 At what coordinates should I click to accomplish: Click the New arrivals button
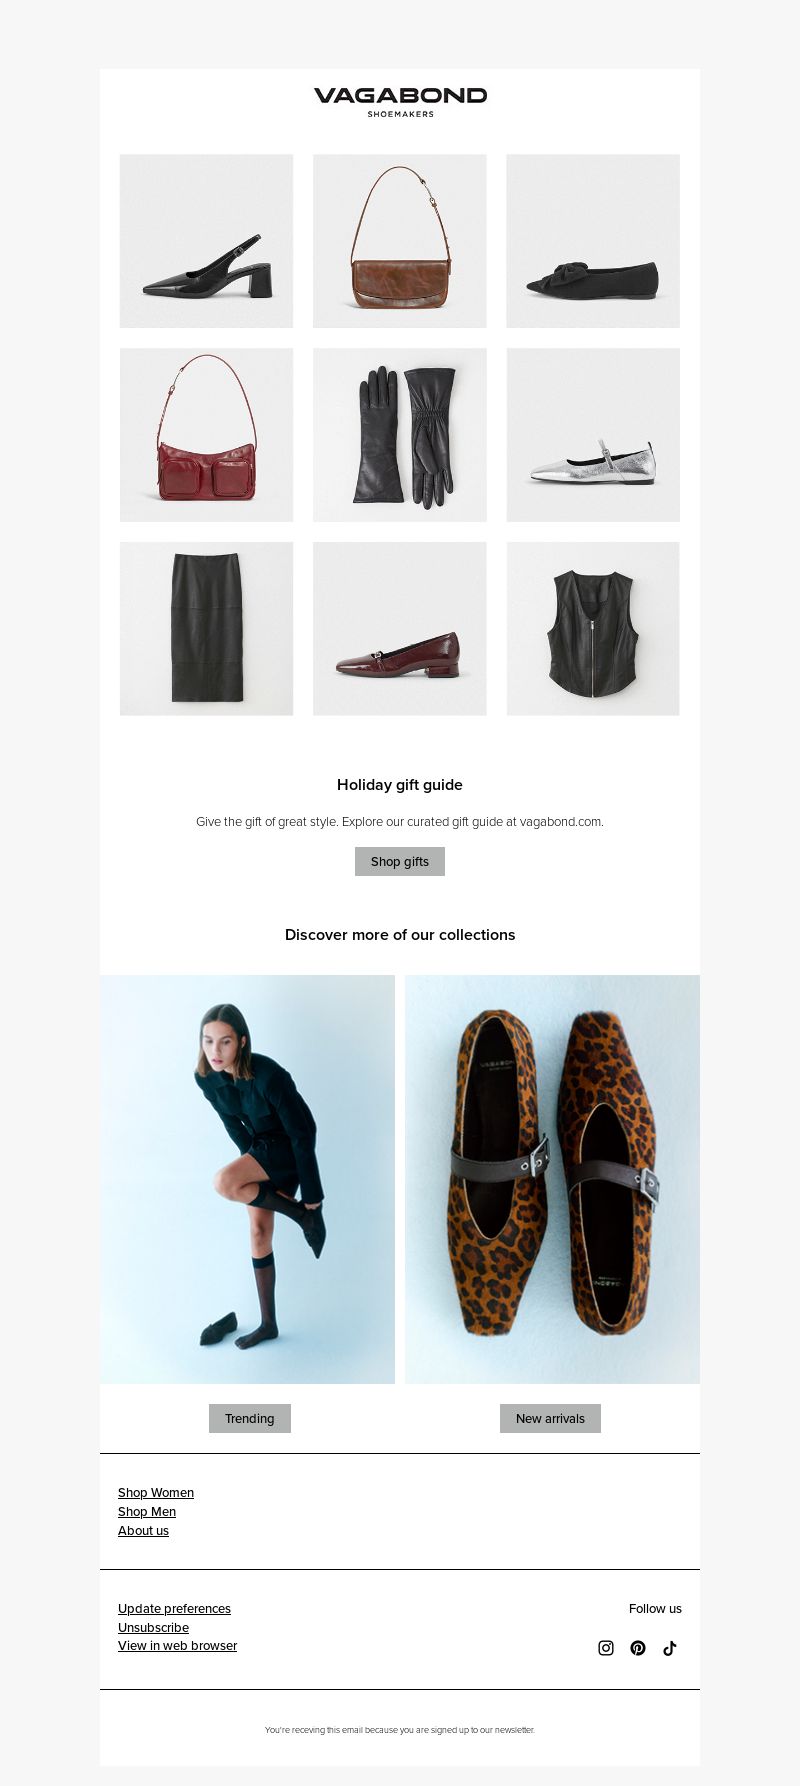(x=550, y=1419)
